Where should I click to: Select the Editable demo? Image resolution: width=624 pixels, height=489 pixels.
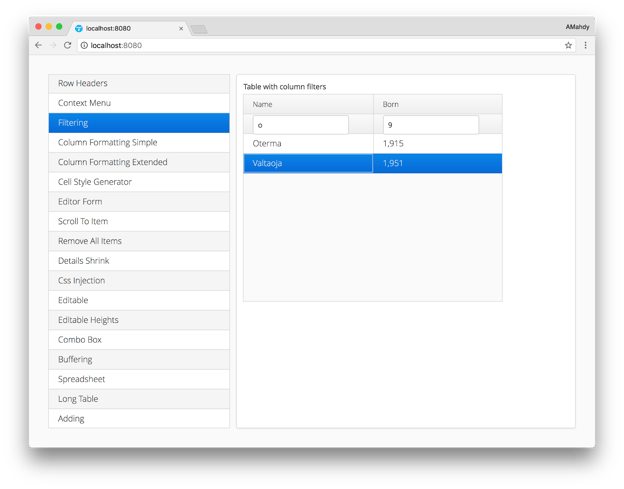coord(139,300)
